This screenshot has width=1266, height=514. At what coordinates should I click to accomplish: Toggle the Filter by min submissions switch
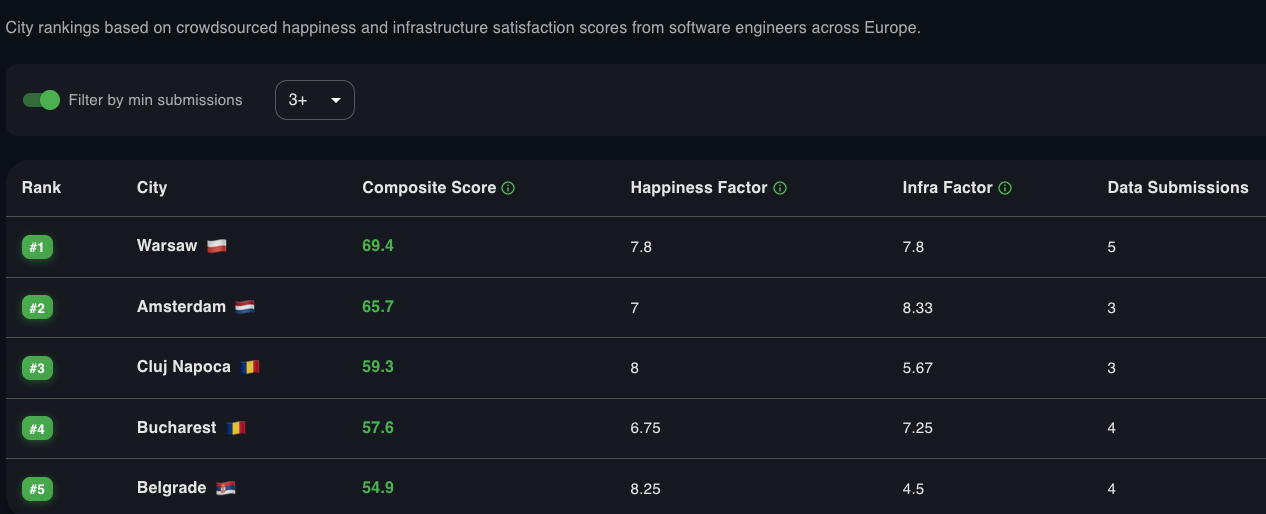tap(42, 100)
